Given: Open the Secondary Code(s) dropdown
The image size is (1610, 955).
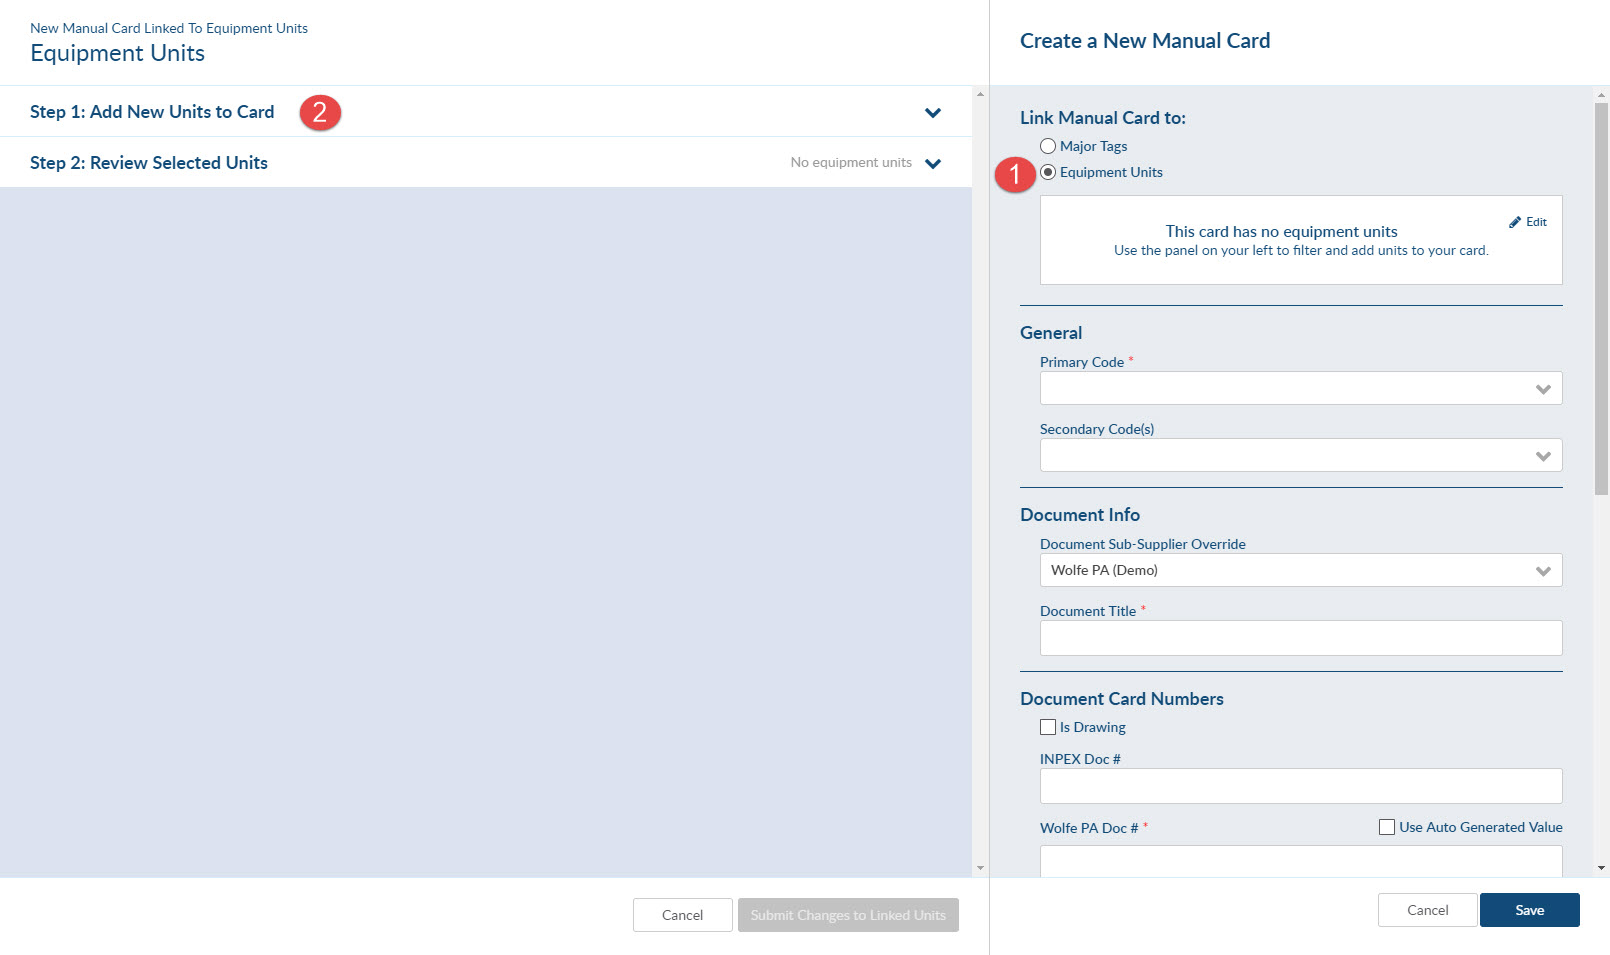Looking at the screenshot, I should click(1301, 455).
